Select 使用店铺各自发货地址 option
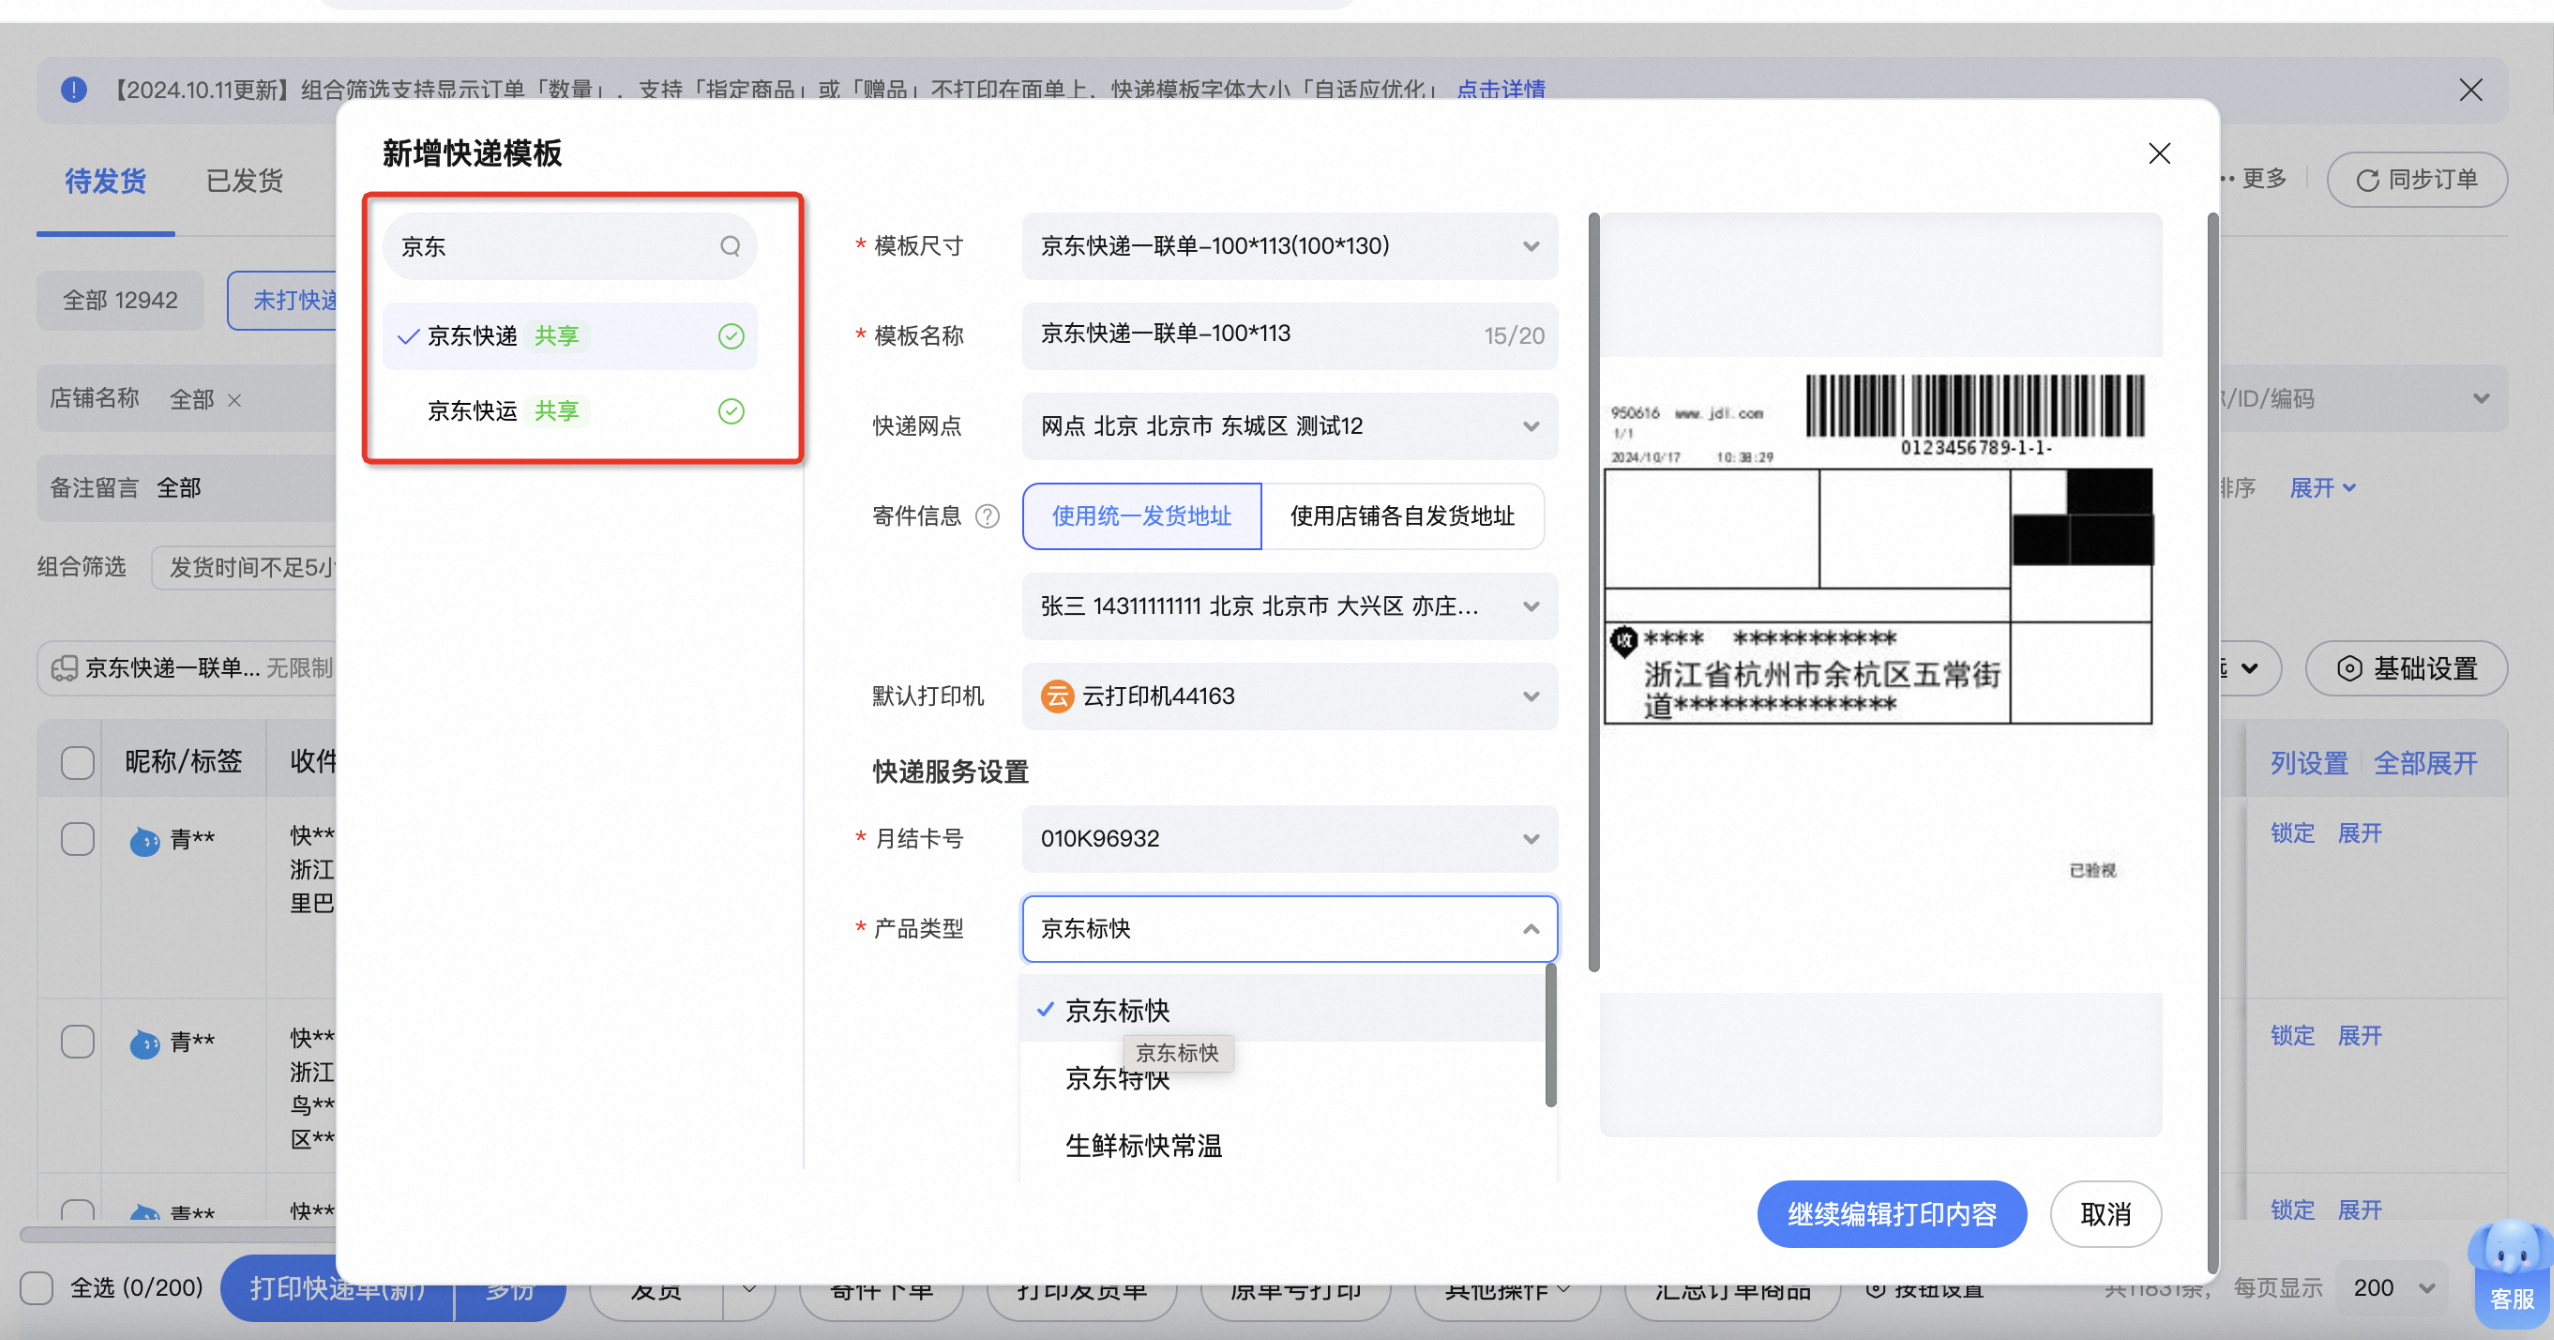The image size is (2554, 1340). [1402, 516]
